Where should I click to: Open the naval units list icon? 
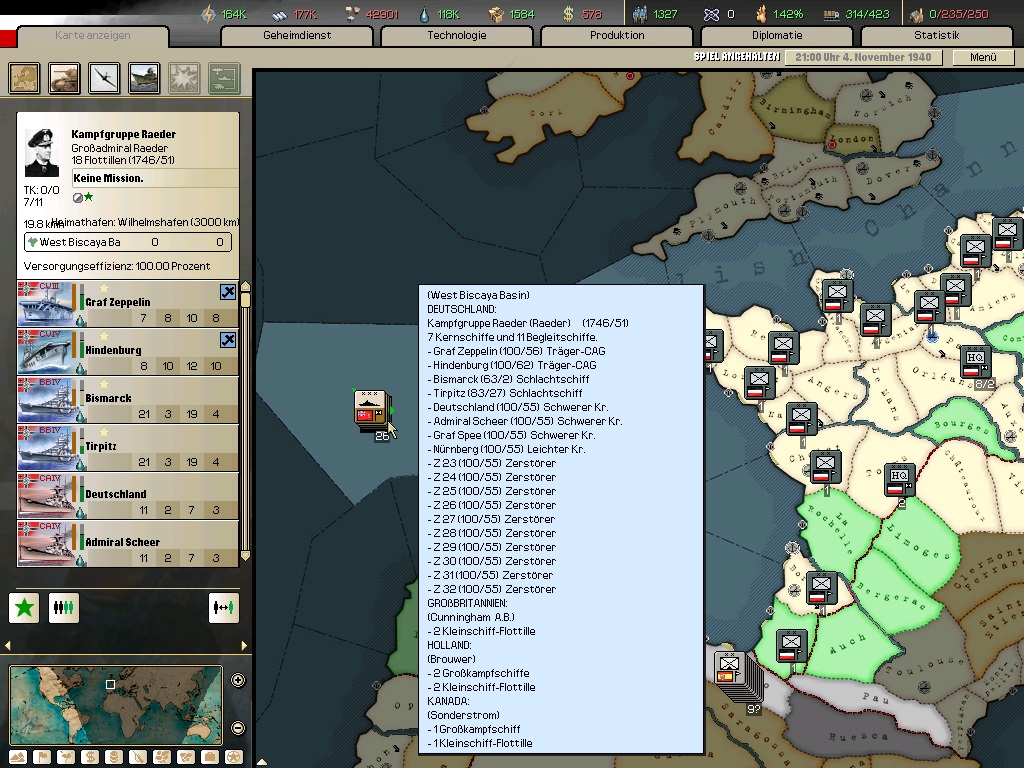(x=144, y=78)
